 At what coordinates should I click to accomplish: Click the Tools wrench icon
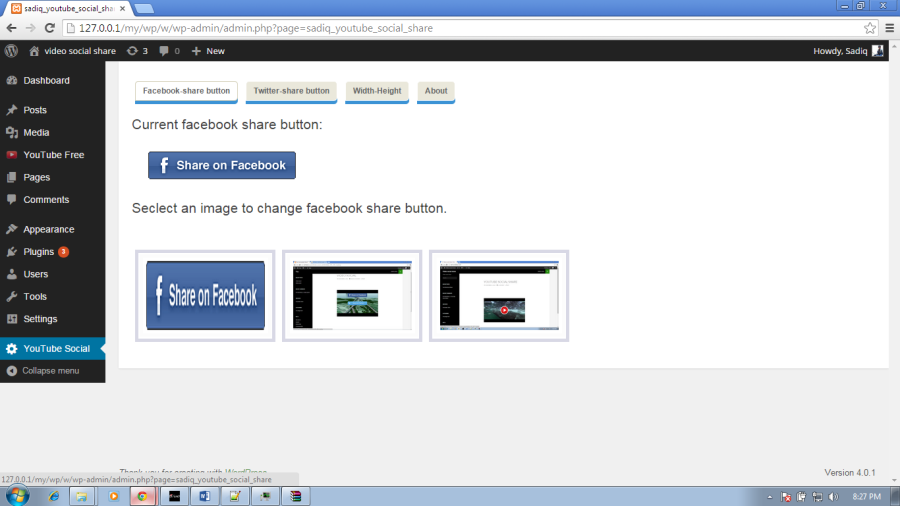pyautogui.click(x=11, y=297)
